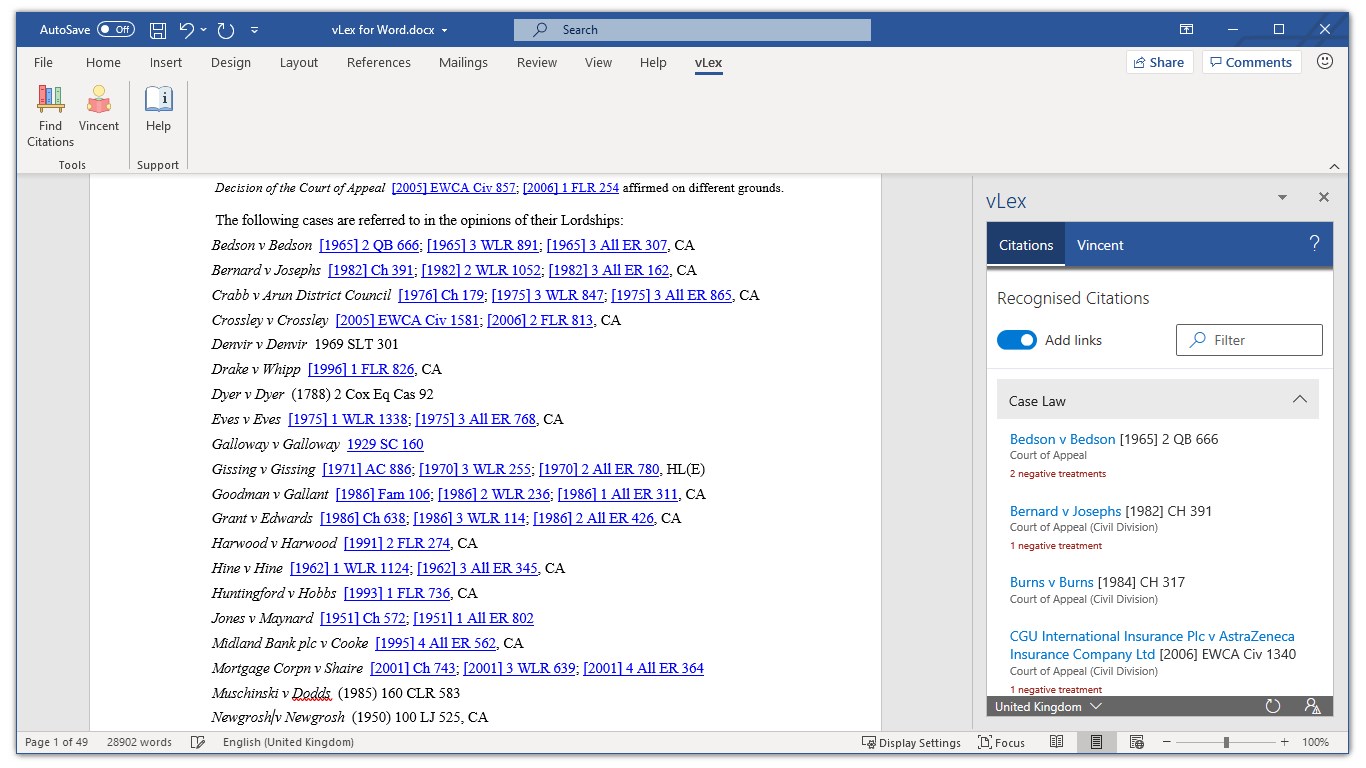Click the Ribbon Display Options icon

1186,30
